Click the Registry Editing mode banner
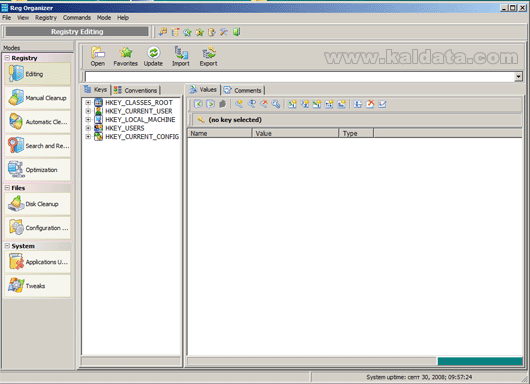This screenshot has height=384, width=530. pyautogui.click(x=77, y=31)
